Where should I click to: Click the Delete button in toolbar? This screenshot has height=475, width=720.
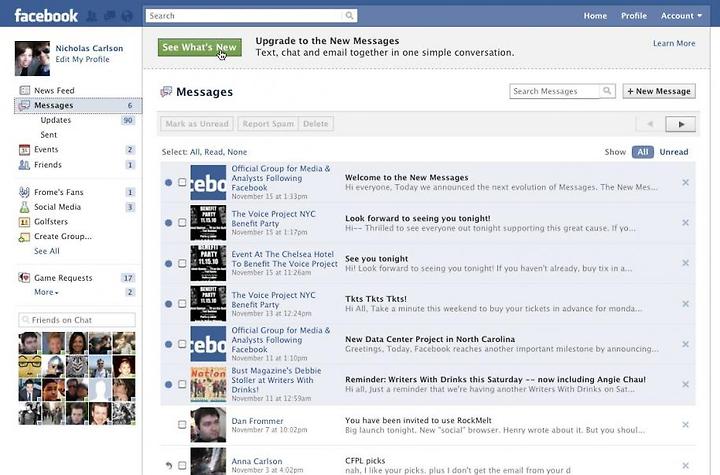coord(316,124)
